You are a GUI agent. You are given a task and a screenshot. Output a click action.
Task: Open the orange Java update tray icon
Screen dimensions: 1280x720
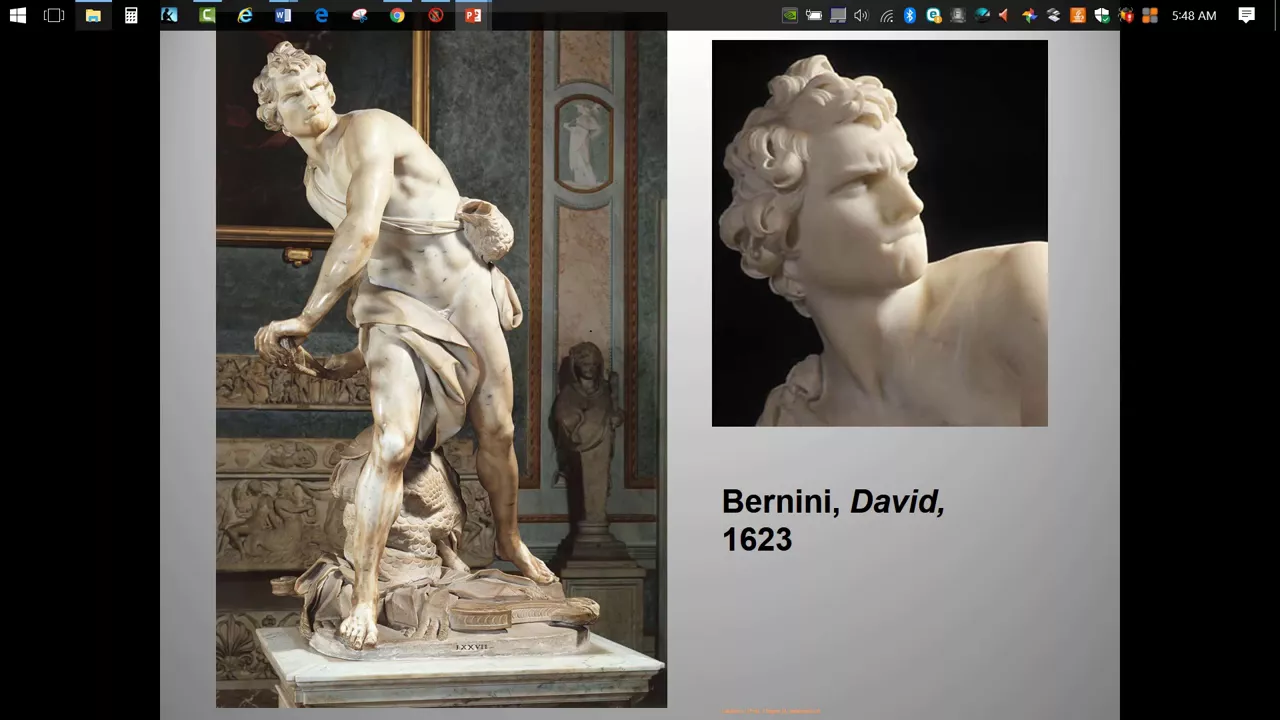pyautogui.click(x=1077, y=15)
